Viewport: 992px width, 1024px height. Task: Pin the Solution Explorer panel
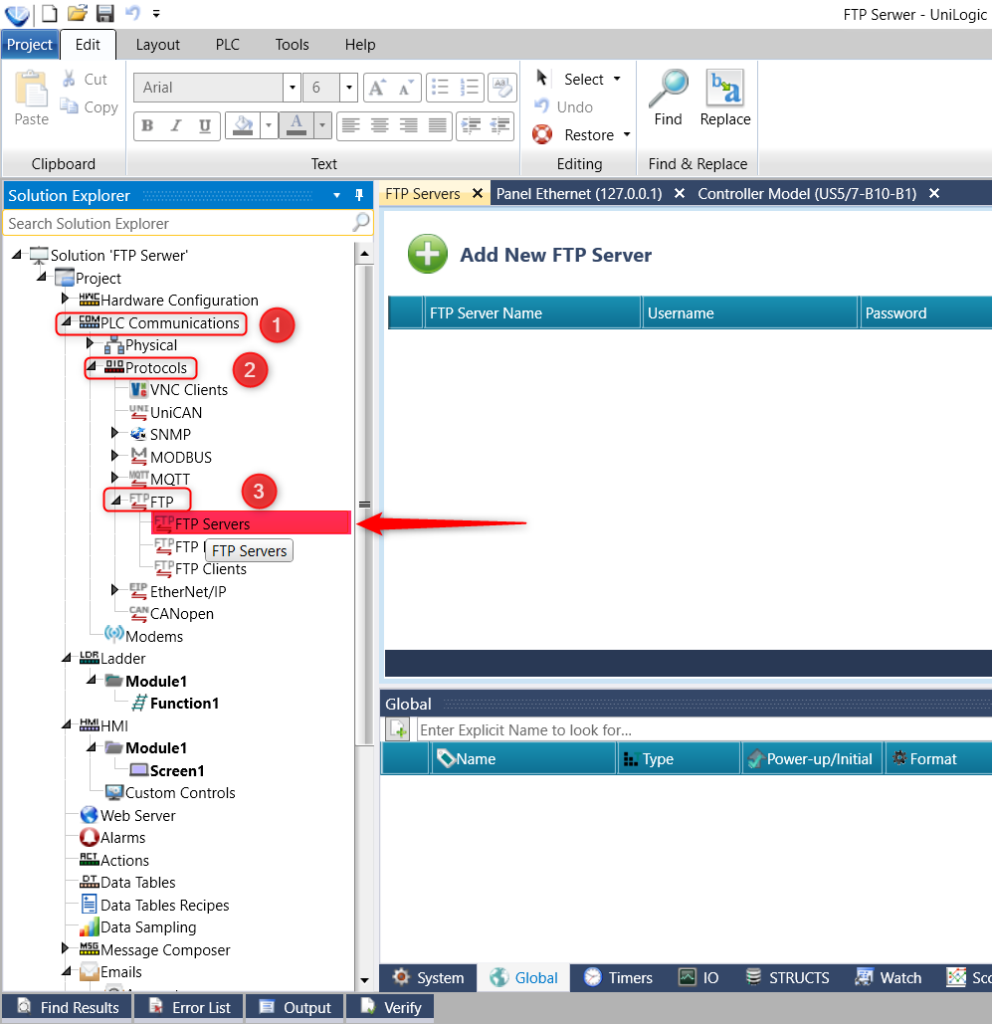click(359, 195)
